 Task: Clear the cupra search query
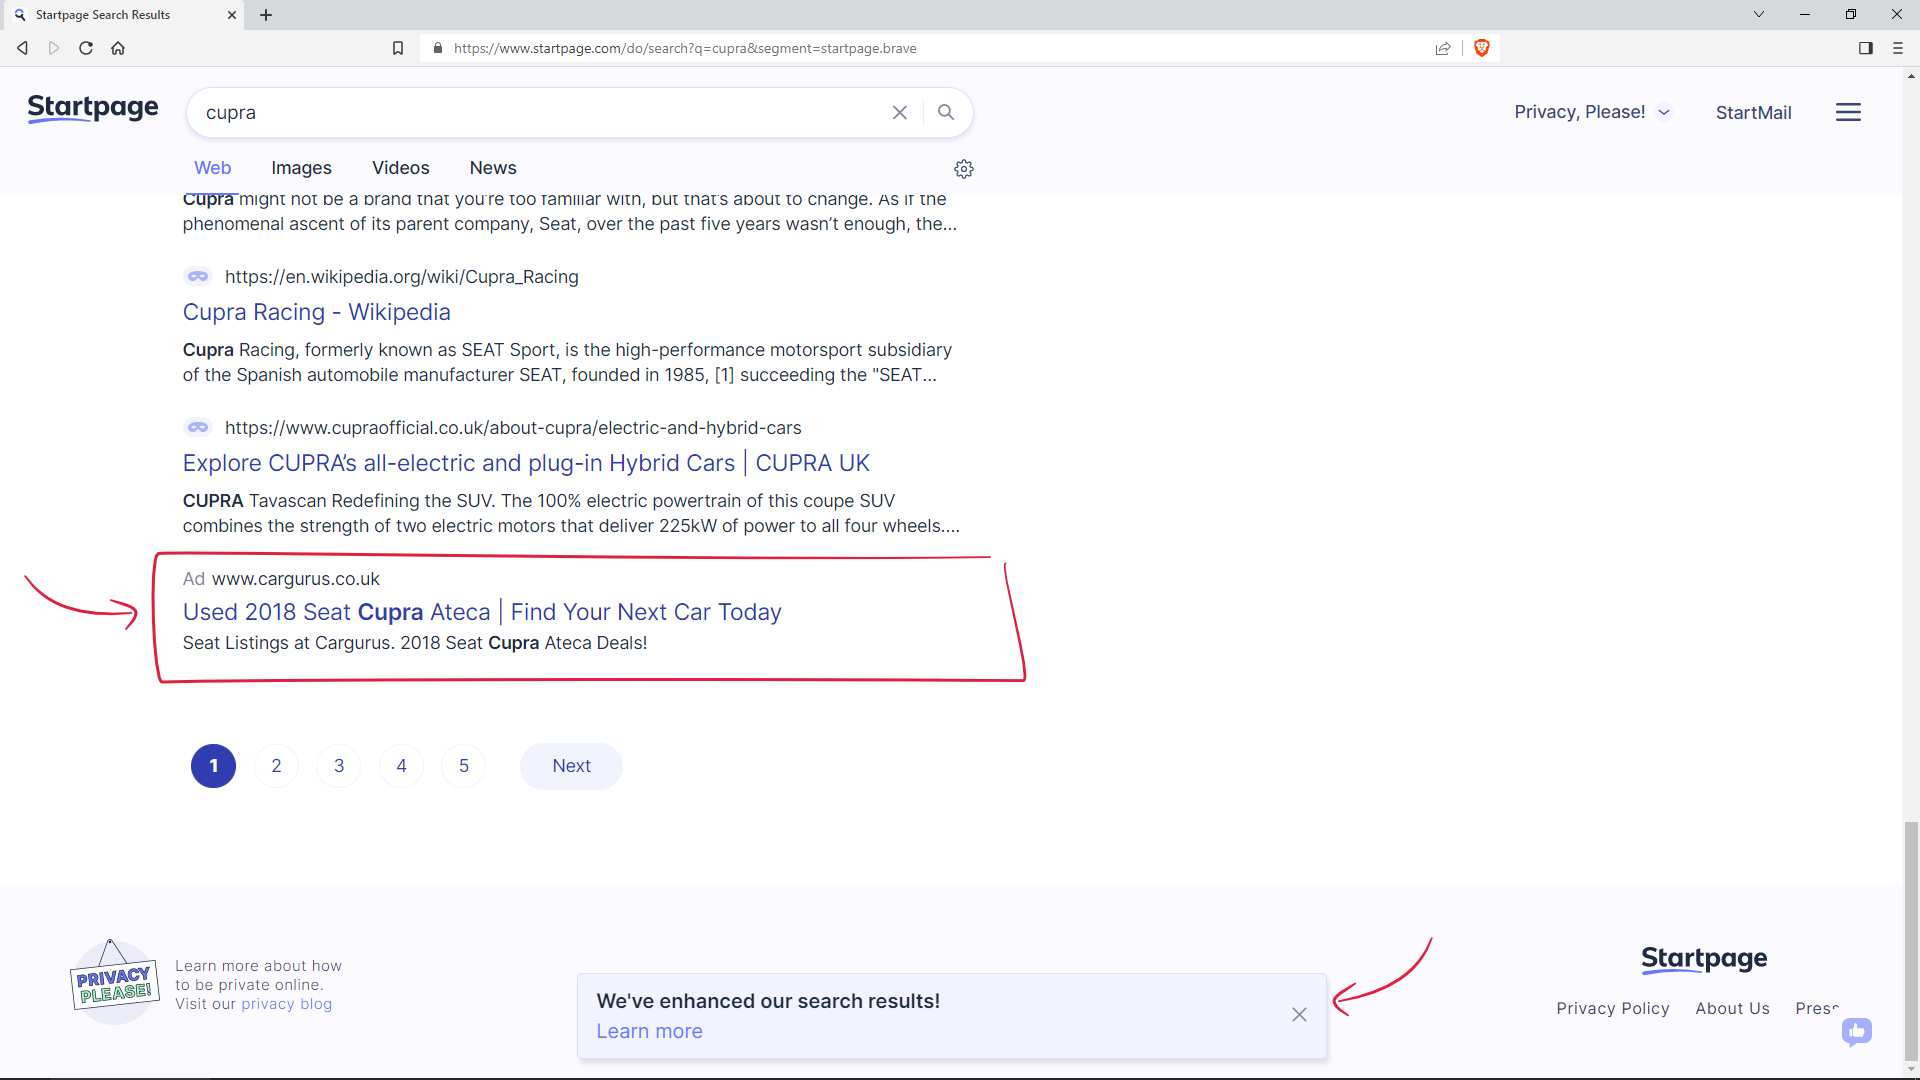coord(899,112)
